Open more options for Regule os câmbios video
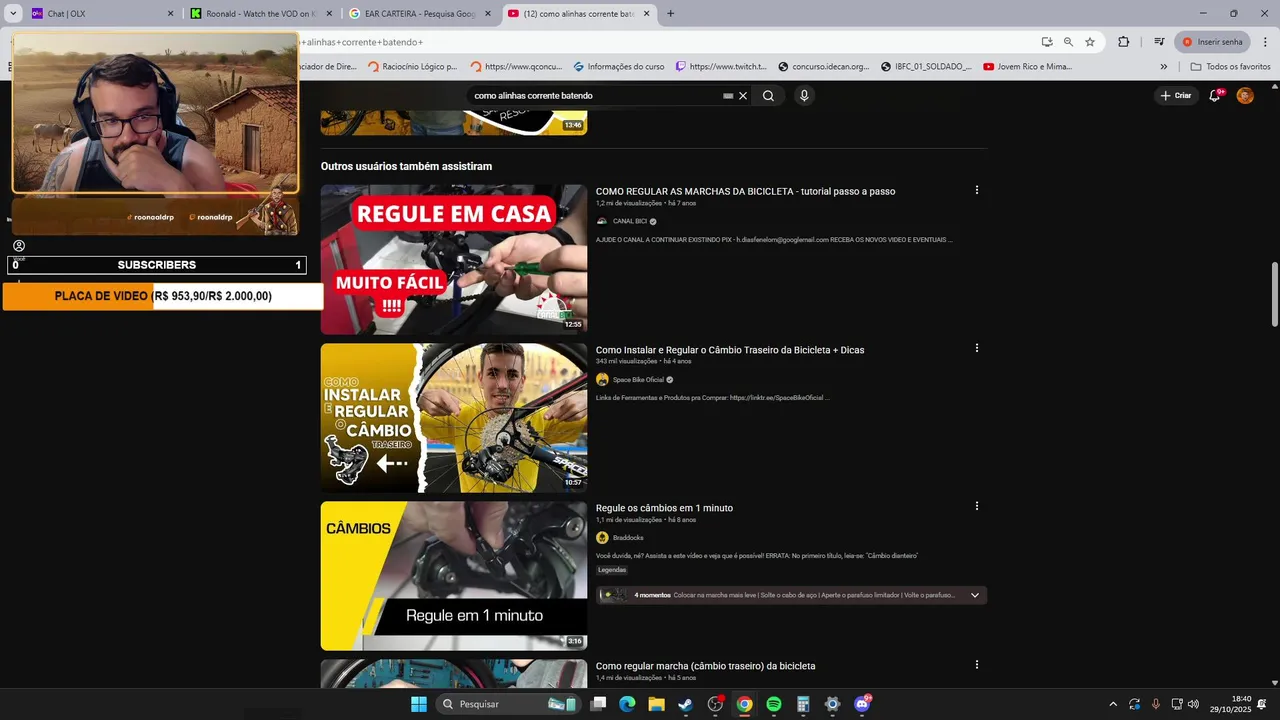1280x720 pixels. (977, 506)
